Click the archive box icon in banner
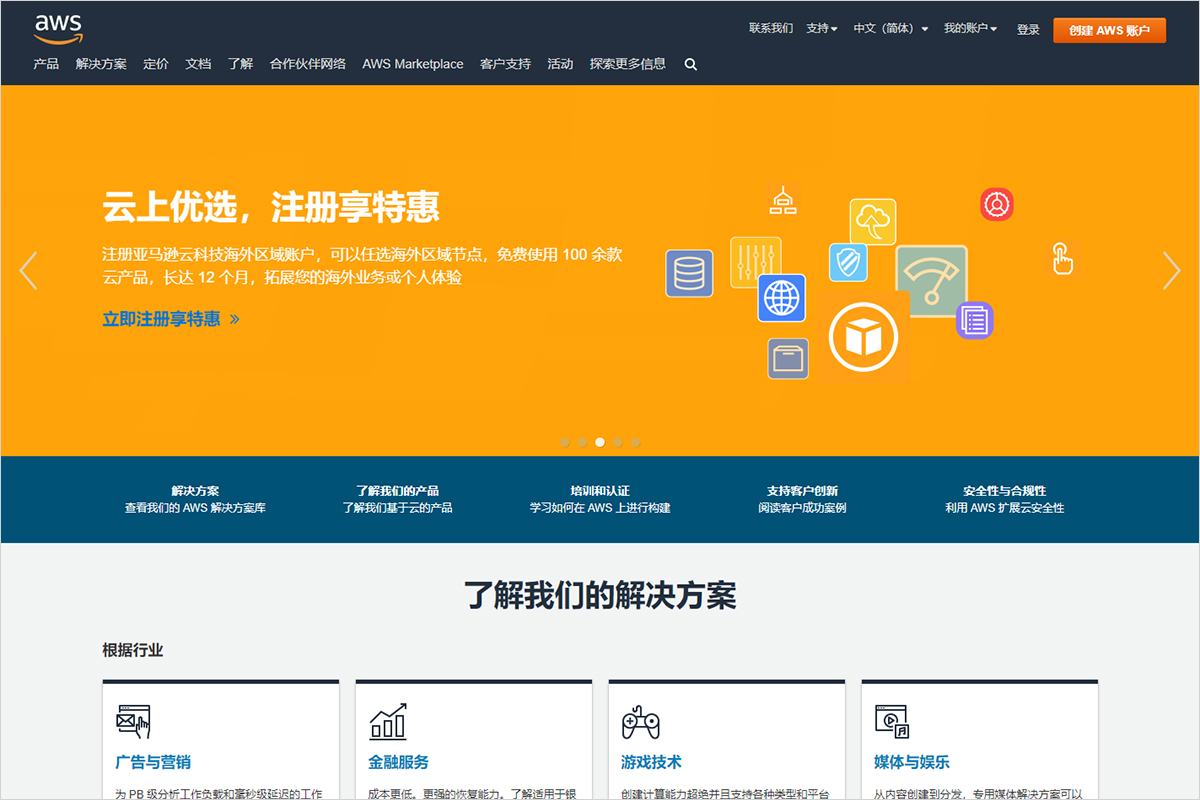 pos(788,358)
